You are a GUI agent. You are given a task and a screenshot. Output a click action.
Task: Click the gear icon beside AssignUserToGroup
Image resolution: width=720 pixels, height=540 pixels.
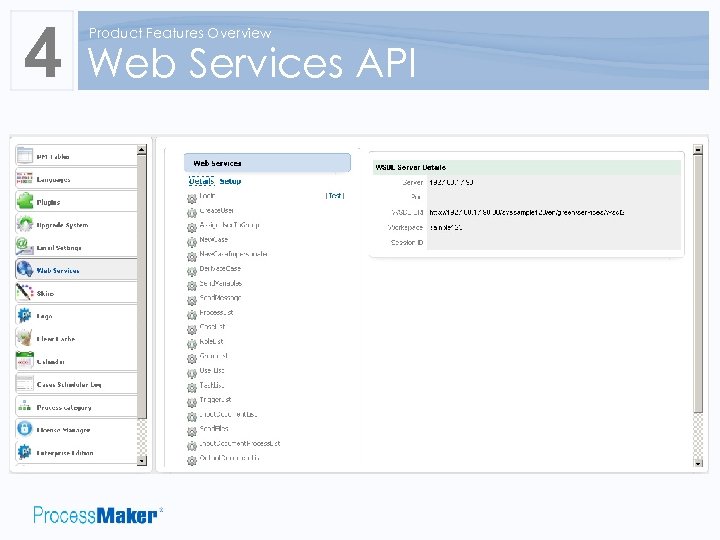tap(191, 227)
